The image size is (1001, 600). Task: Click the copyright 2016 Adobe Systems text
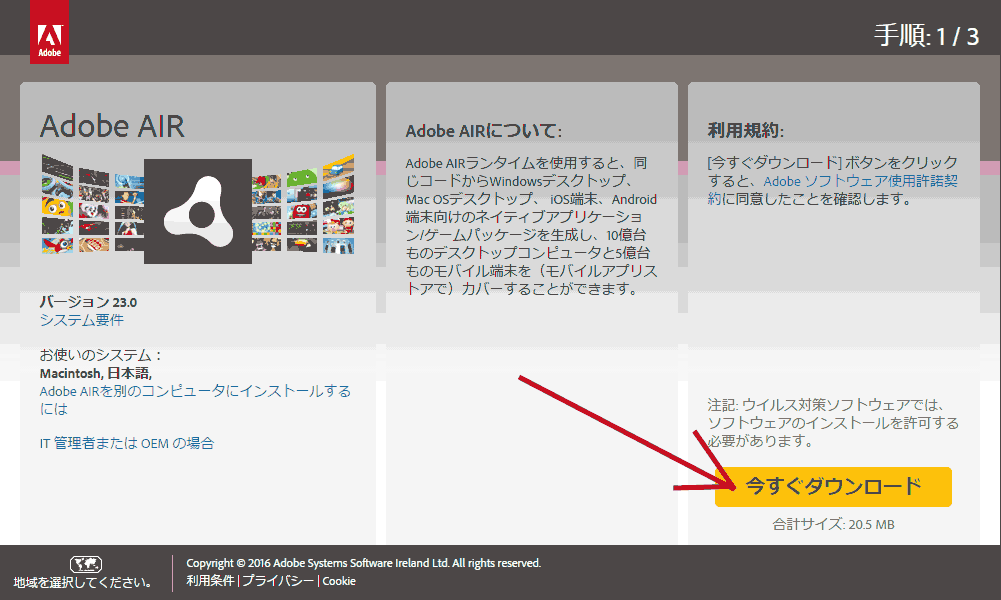(x=363, y=563)
